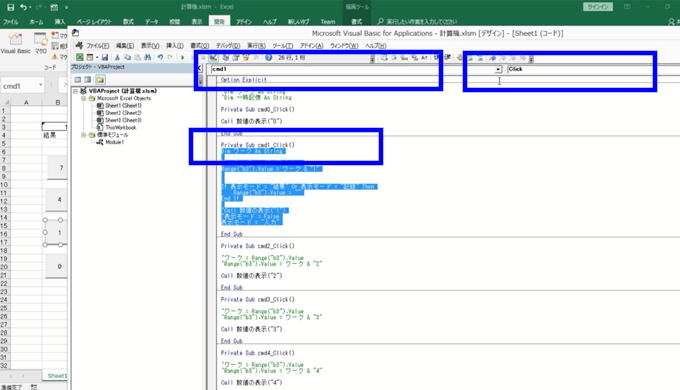Click View Code icon in Project panel
Screen dimensions: 680x390
[78, 80]
